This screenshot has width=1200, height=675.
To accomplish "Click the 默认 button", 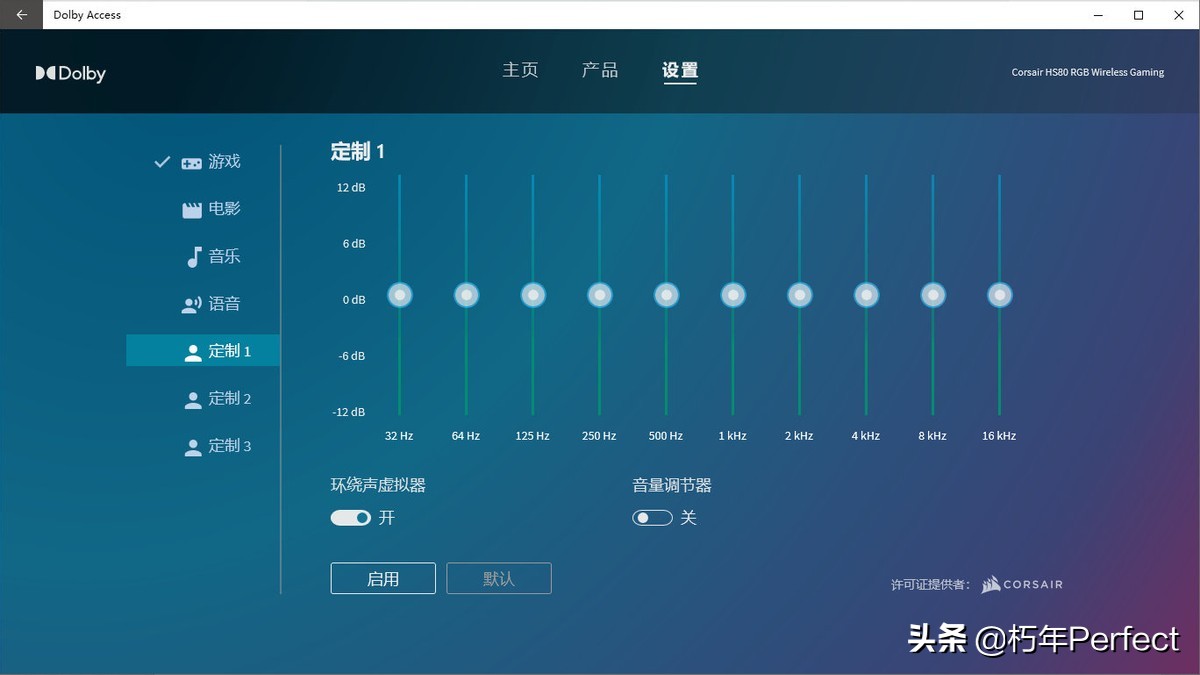I will pos(498,578).
